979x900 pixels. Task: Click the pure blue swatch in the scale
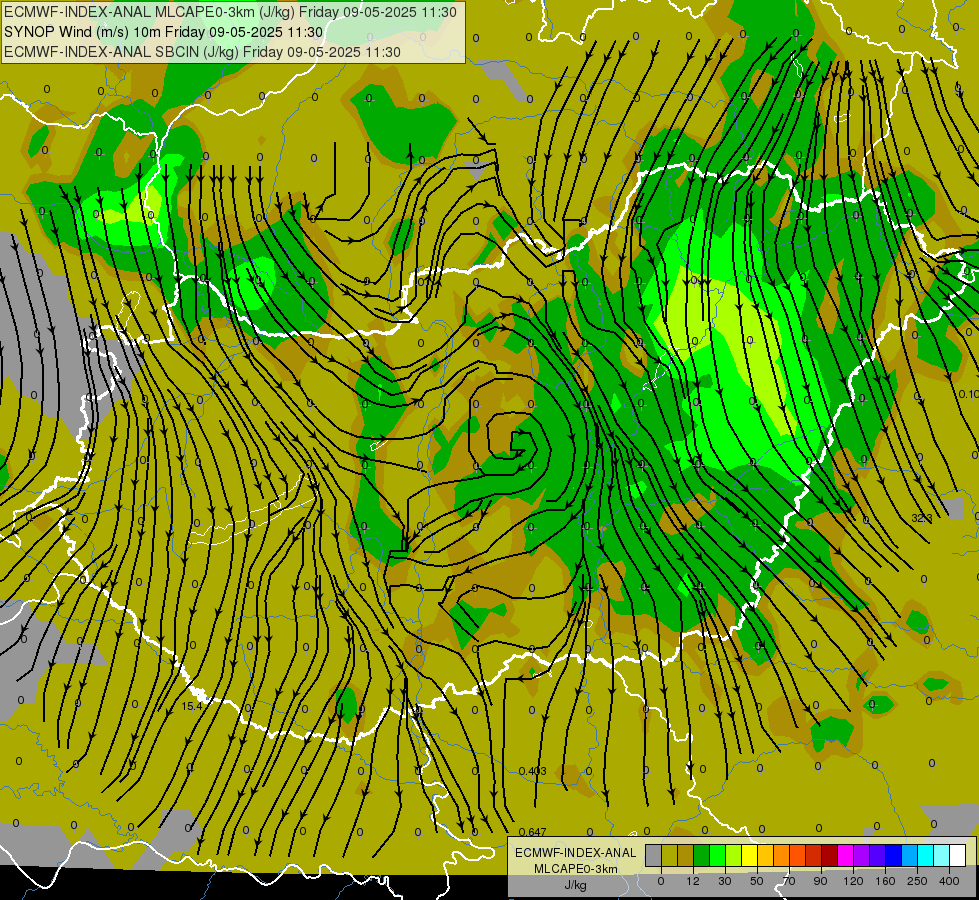(893, 856)
